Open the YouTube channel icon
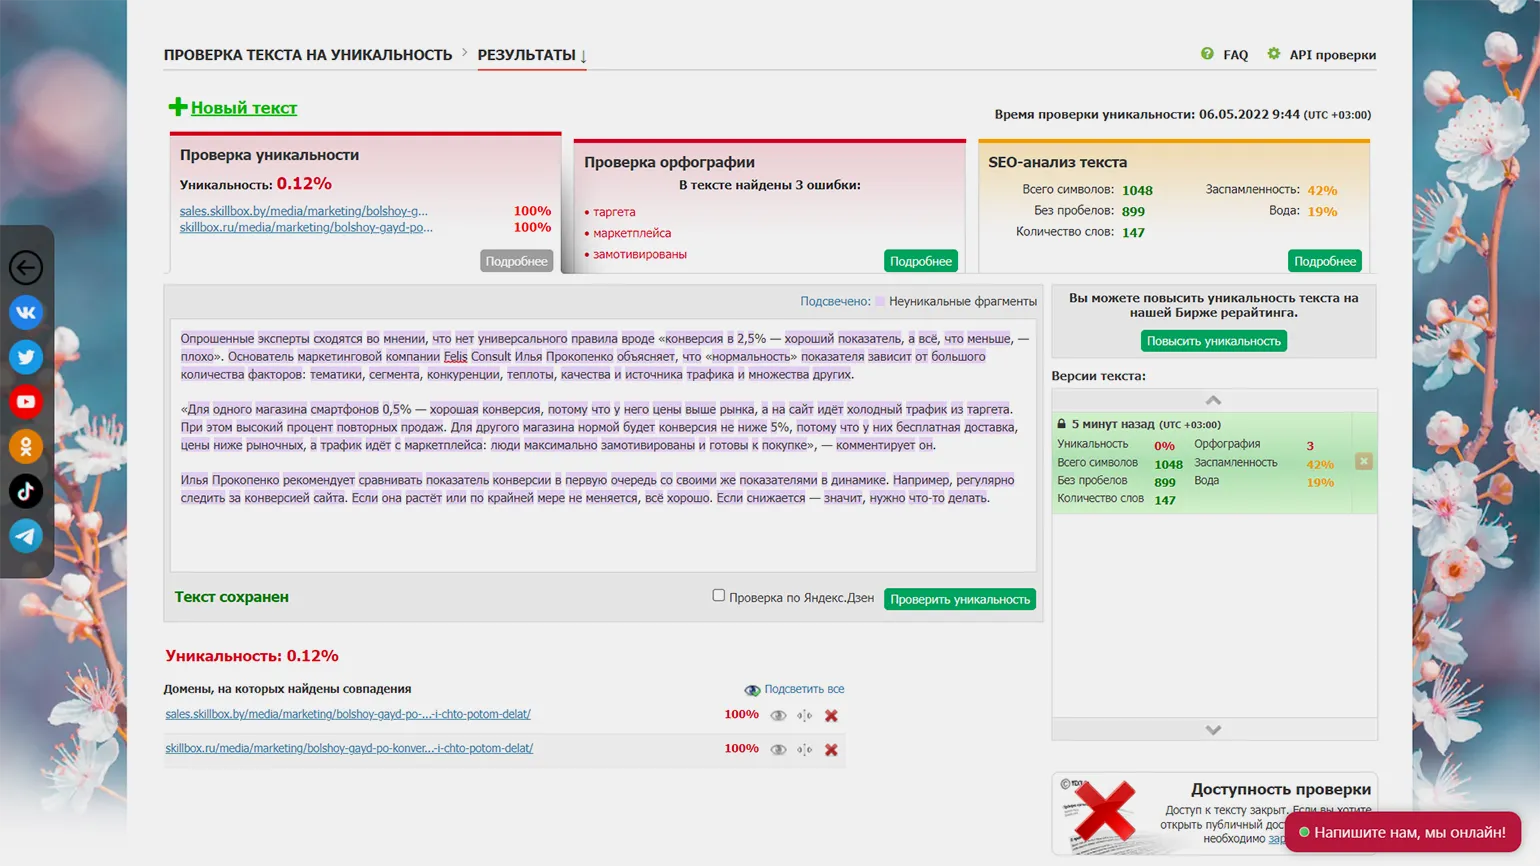Image resolution: width=1540 pixels, height=866 pixels. [x=26, y=402]
